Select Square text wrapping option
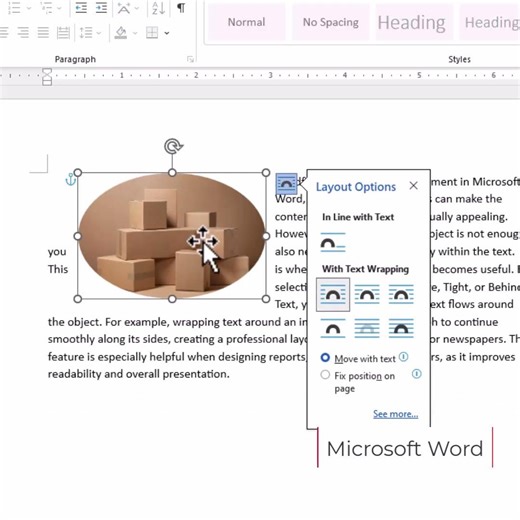520x520 pixels. click(x=333, y=295)
